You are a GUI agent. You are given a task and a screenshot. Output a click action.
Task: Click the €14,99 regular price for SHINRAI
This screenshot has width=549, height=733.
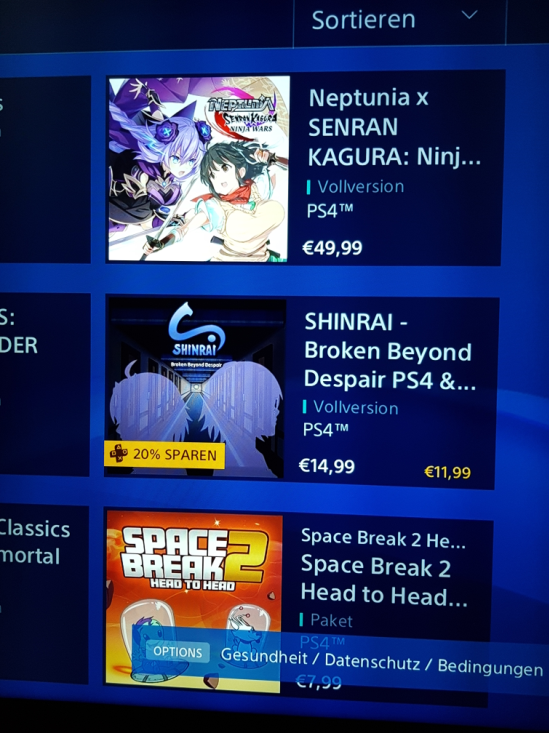[x=327, y=466]
